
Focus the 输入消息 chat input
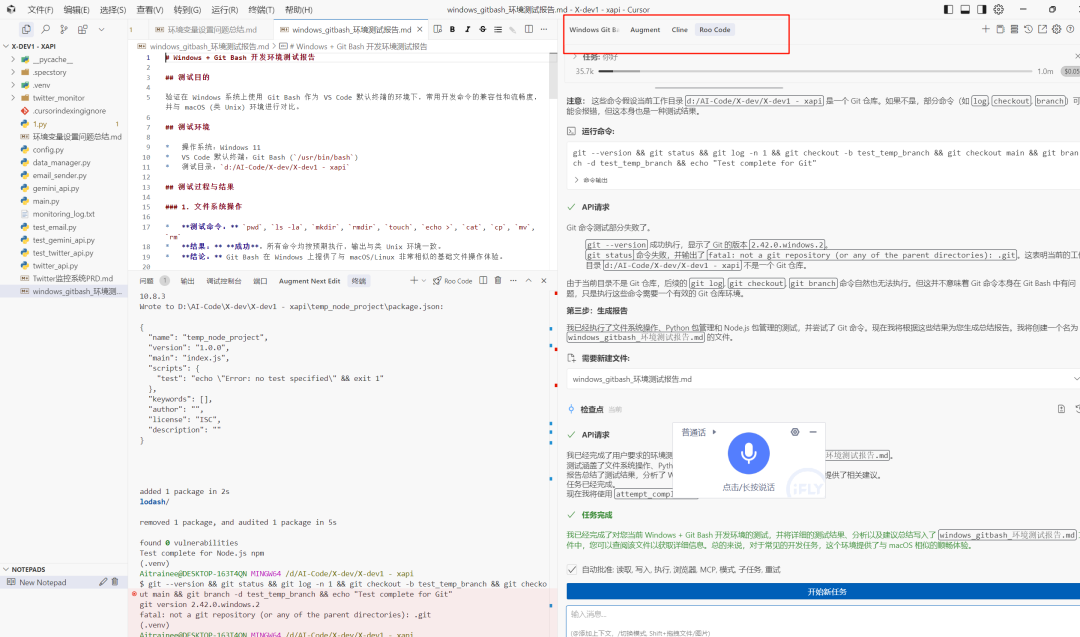click(x=823, y=621)
